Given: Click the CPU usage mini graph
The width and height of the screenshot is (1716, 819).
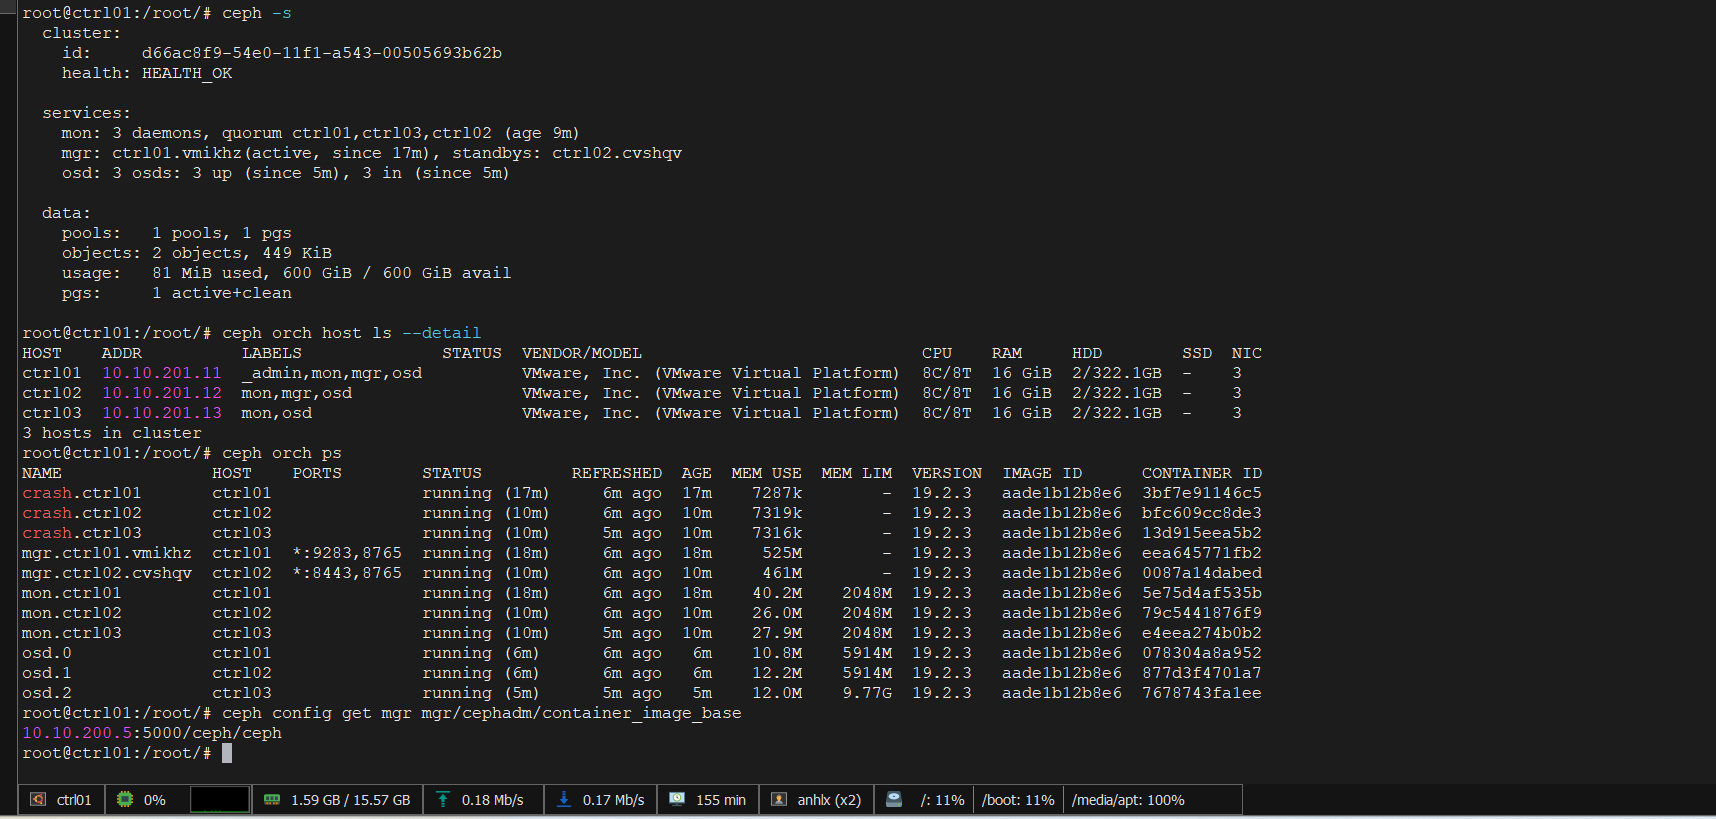Looking at the screenshot, I should [220, 800].
